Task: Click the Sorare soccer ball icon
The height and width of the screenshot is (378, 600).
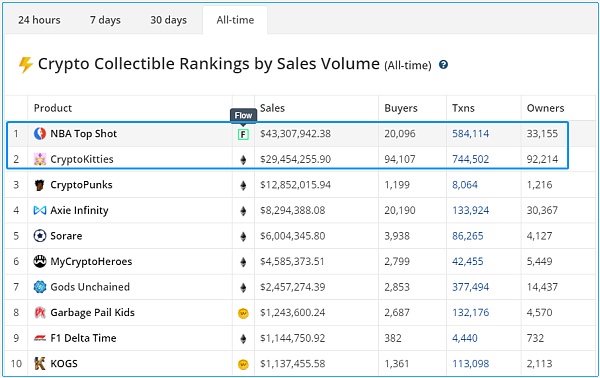Action: click(40, 236)
